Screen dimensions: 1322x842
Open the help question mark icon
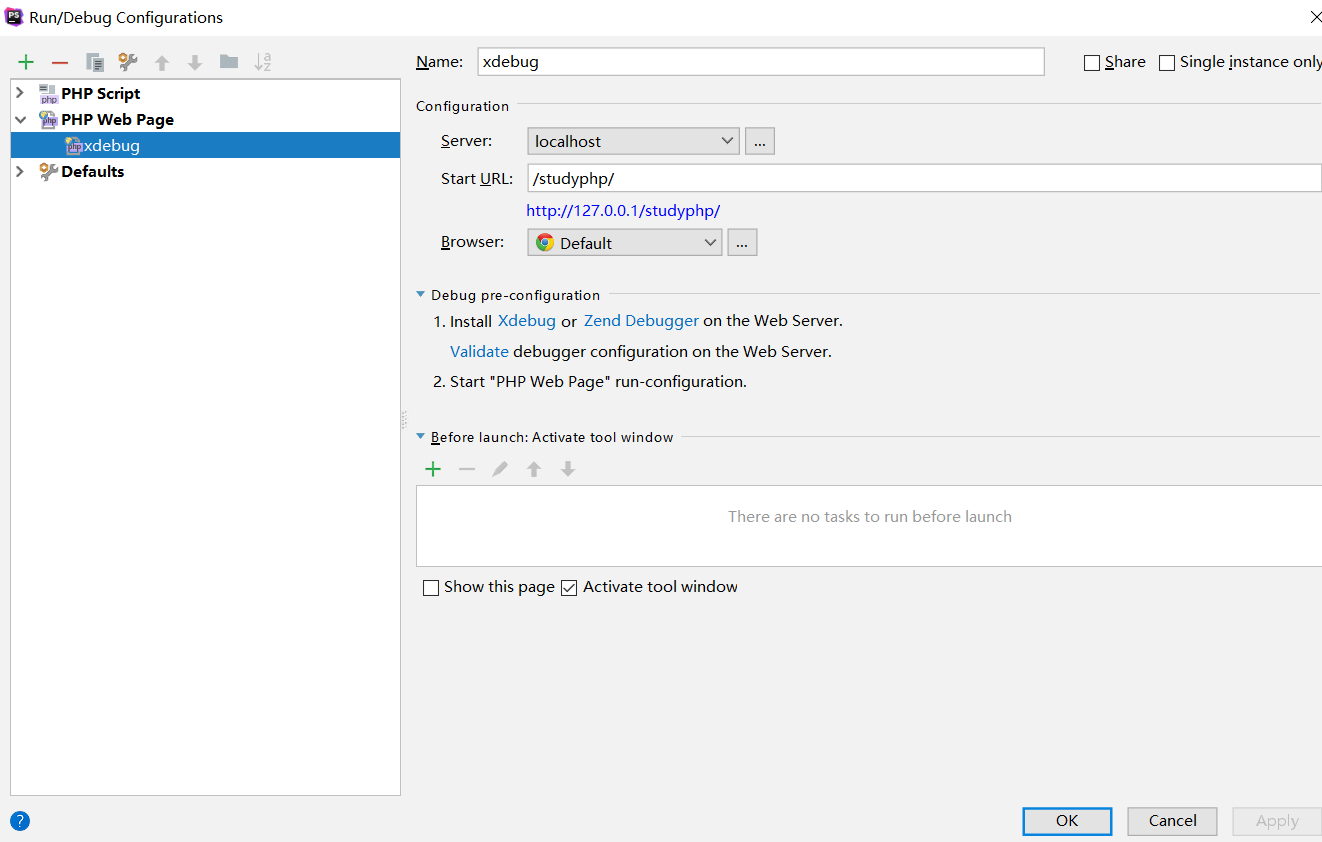20,821
